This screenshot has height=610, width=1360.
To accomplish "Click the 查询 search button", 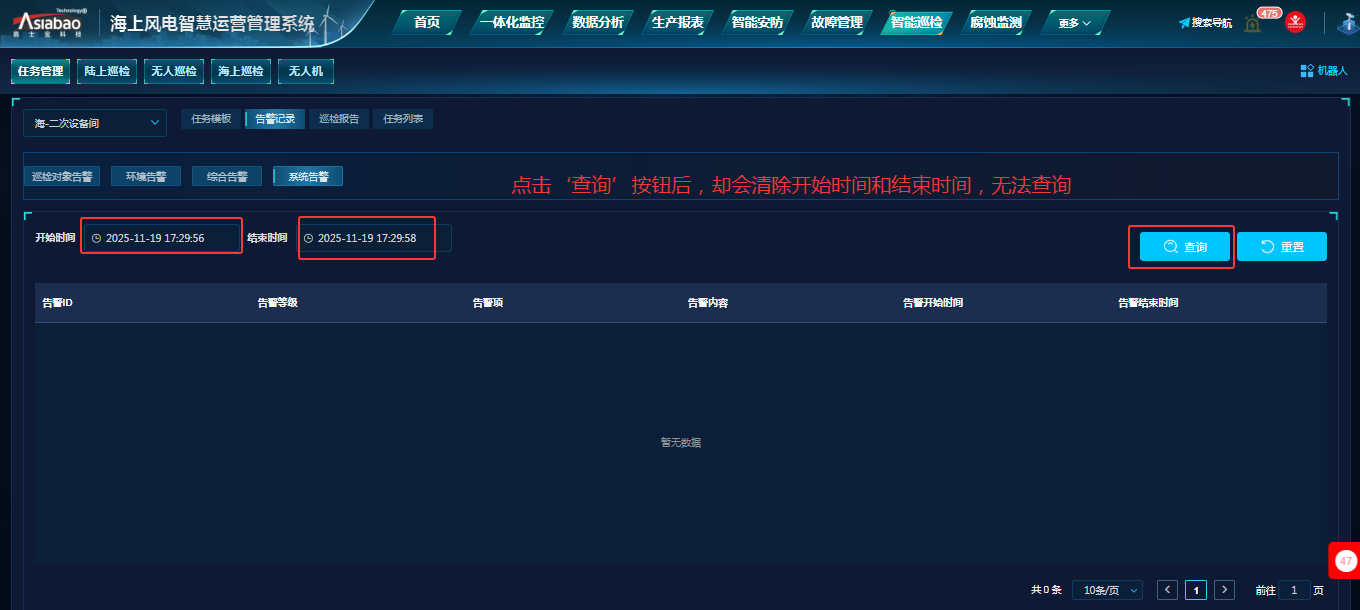I will pos(1185,247).
